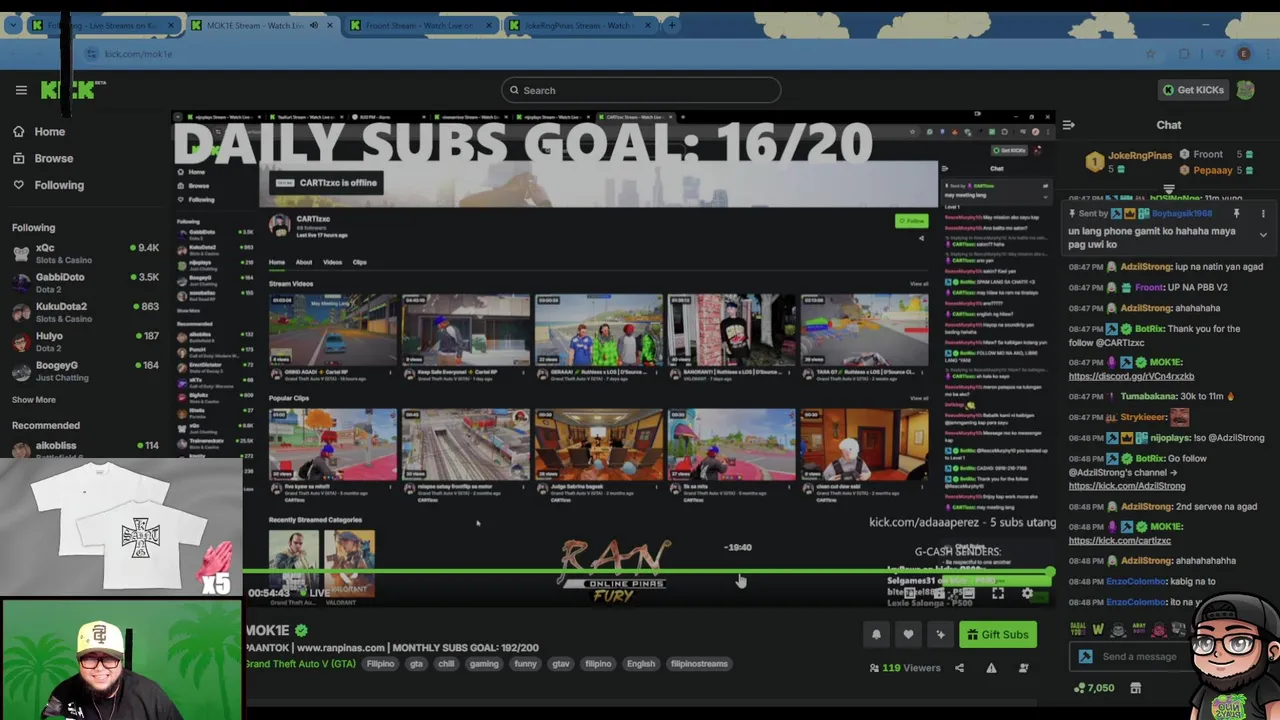Open a new browser tab
The height and width of the screenshot is (720, 1280).
(x=672, y=25)
